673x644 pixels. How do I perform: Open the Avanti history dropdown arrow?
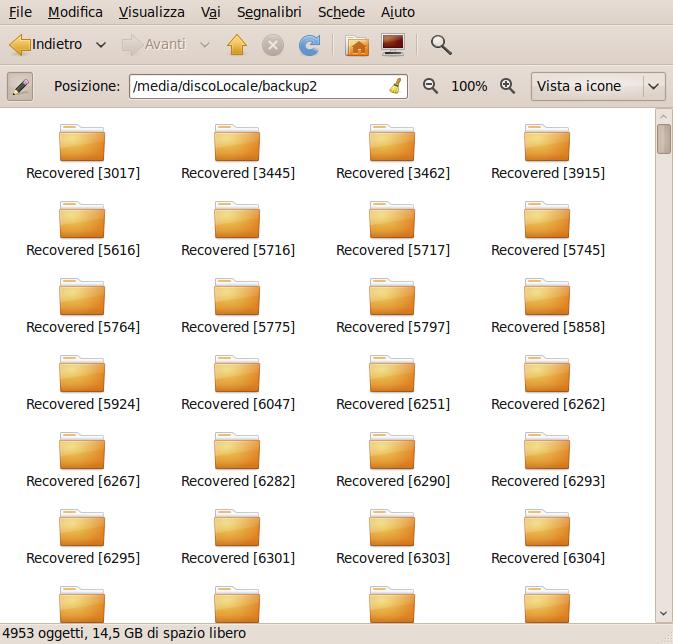(x=205, y=45)
